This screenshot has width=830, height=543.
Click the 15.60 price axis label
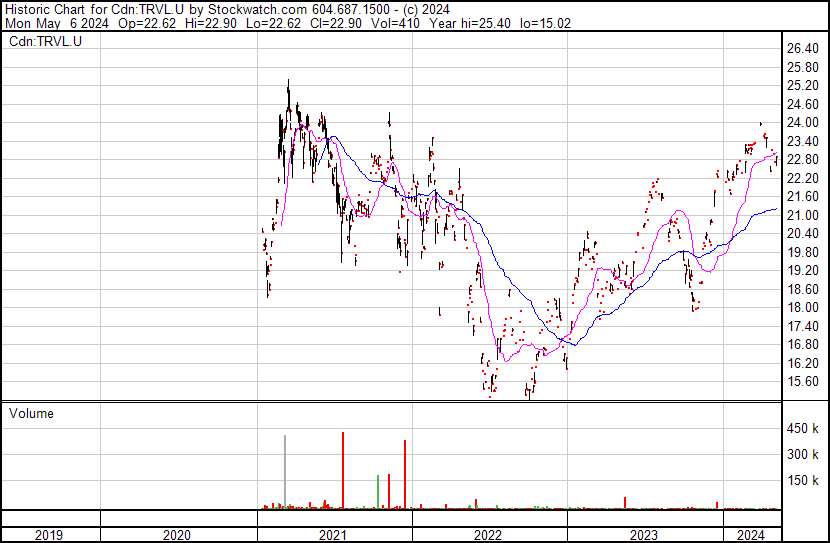point(802,382)
